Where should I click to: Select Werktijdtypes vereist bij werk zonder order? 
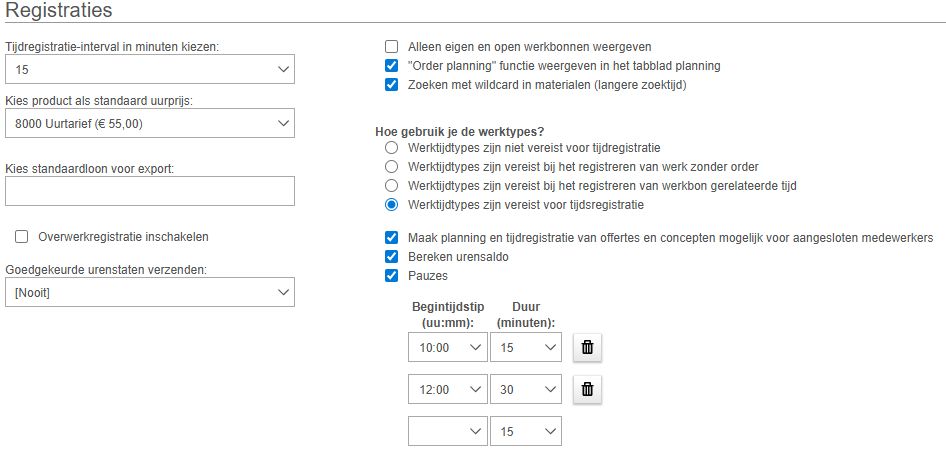point(392,166)
